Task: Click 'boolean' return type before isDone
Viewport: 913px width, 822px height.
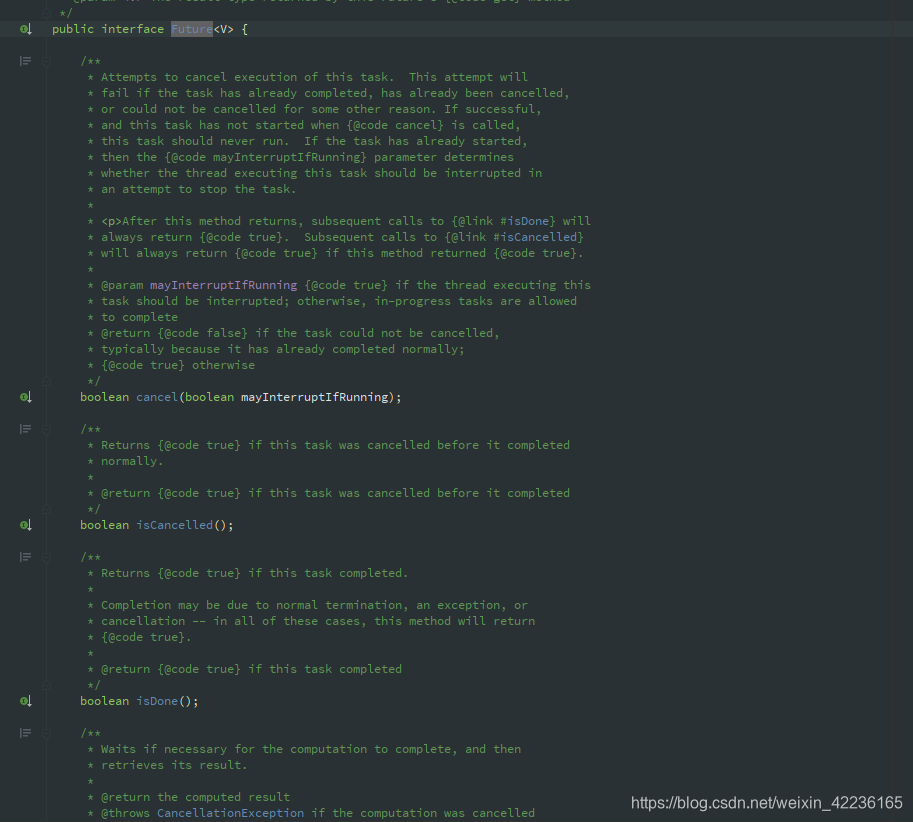Action: pyautogui.click(x=104, y=701)
